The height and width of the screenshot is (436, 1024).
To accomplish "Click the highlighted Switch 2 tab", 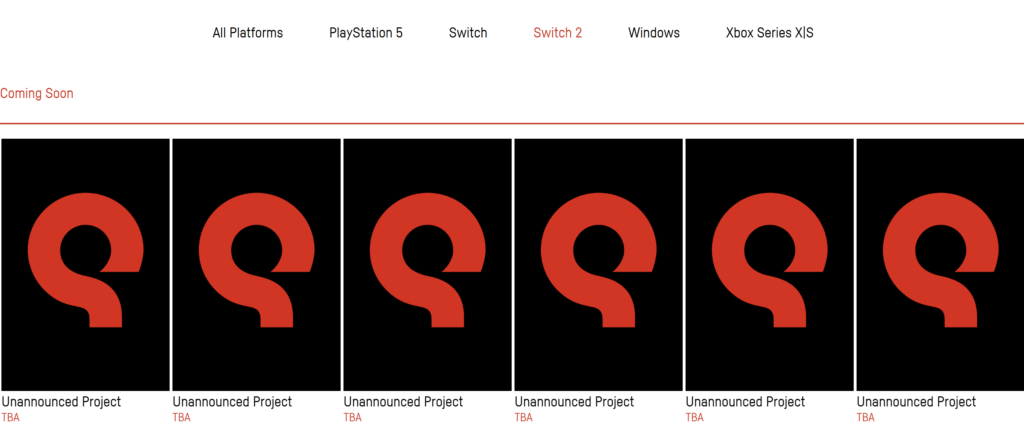I will (557, 33).
